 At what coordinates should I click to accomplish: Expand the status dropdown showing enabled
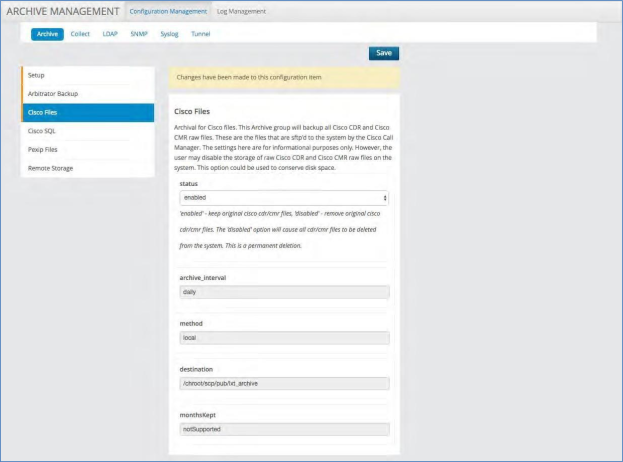click(x=283, y=199)
